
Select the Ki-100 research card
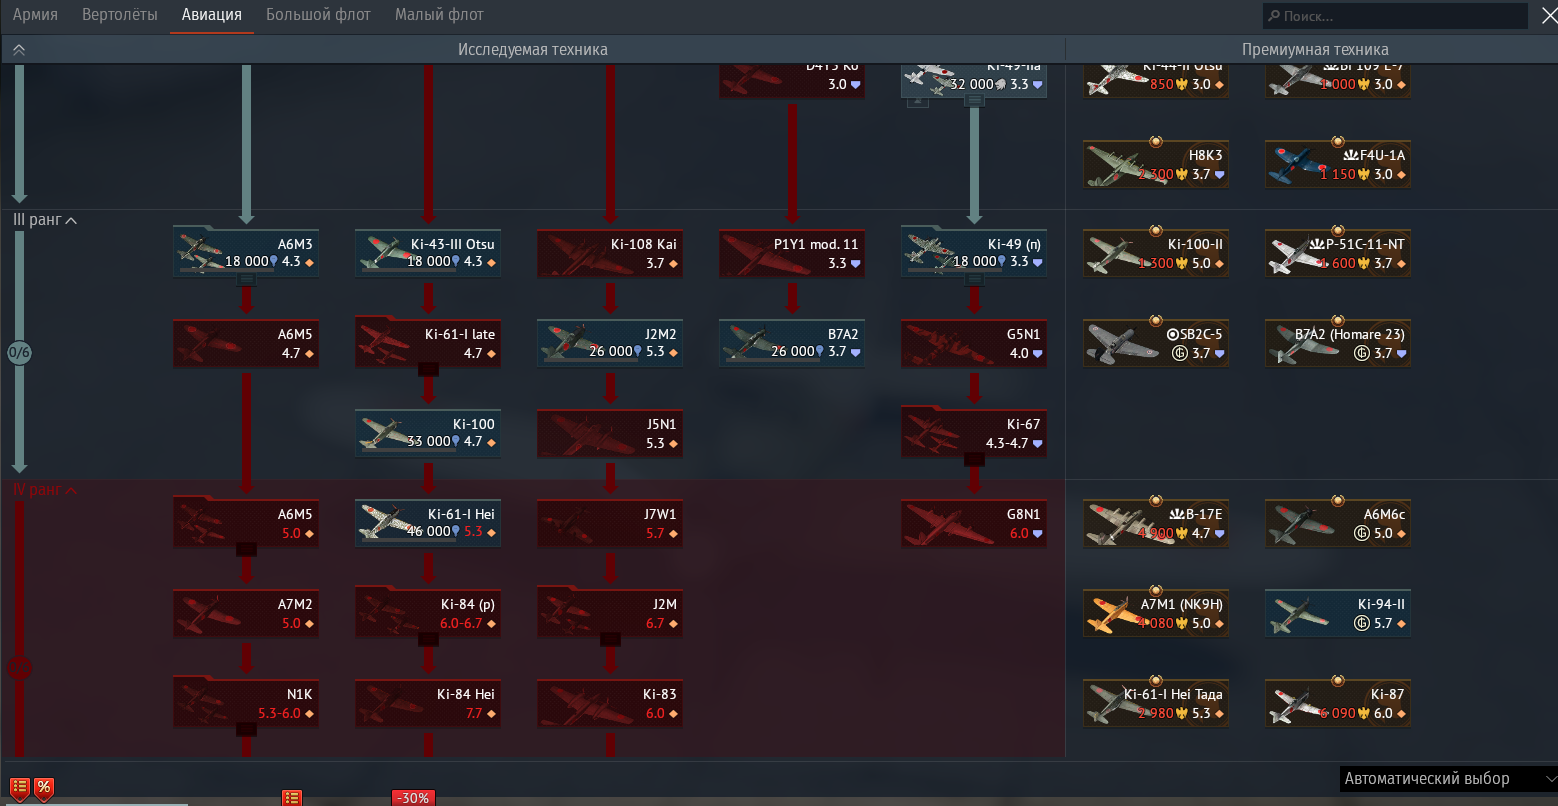428,434
